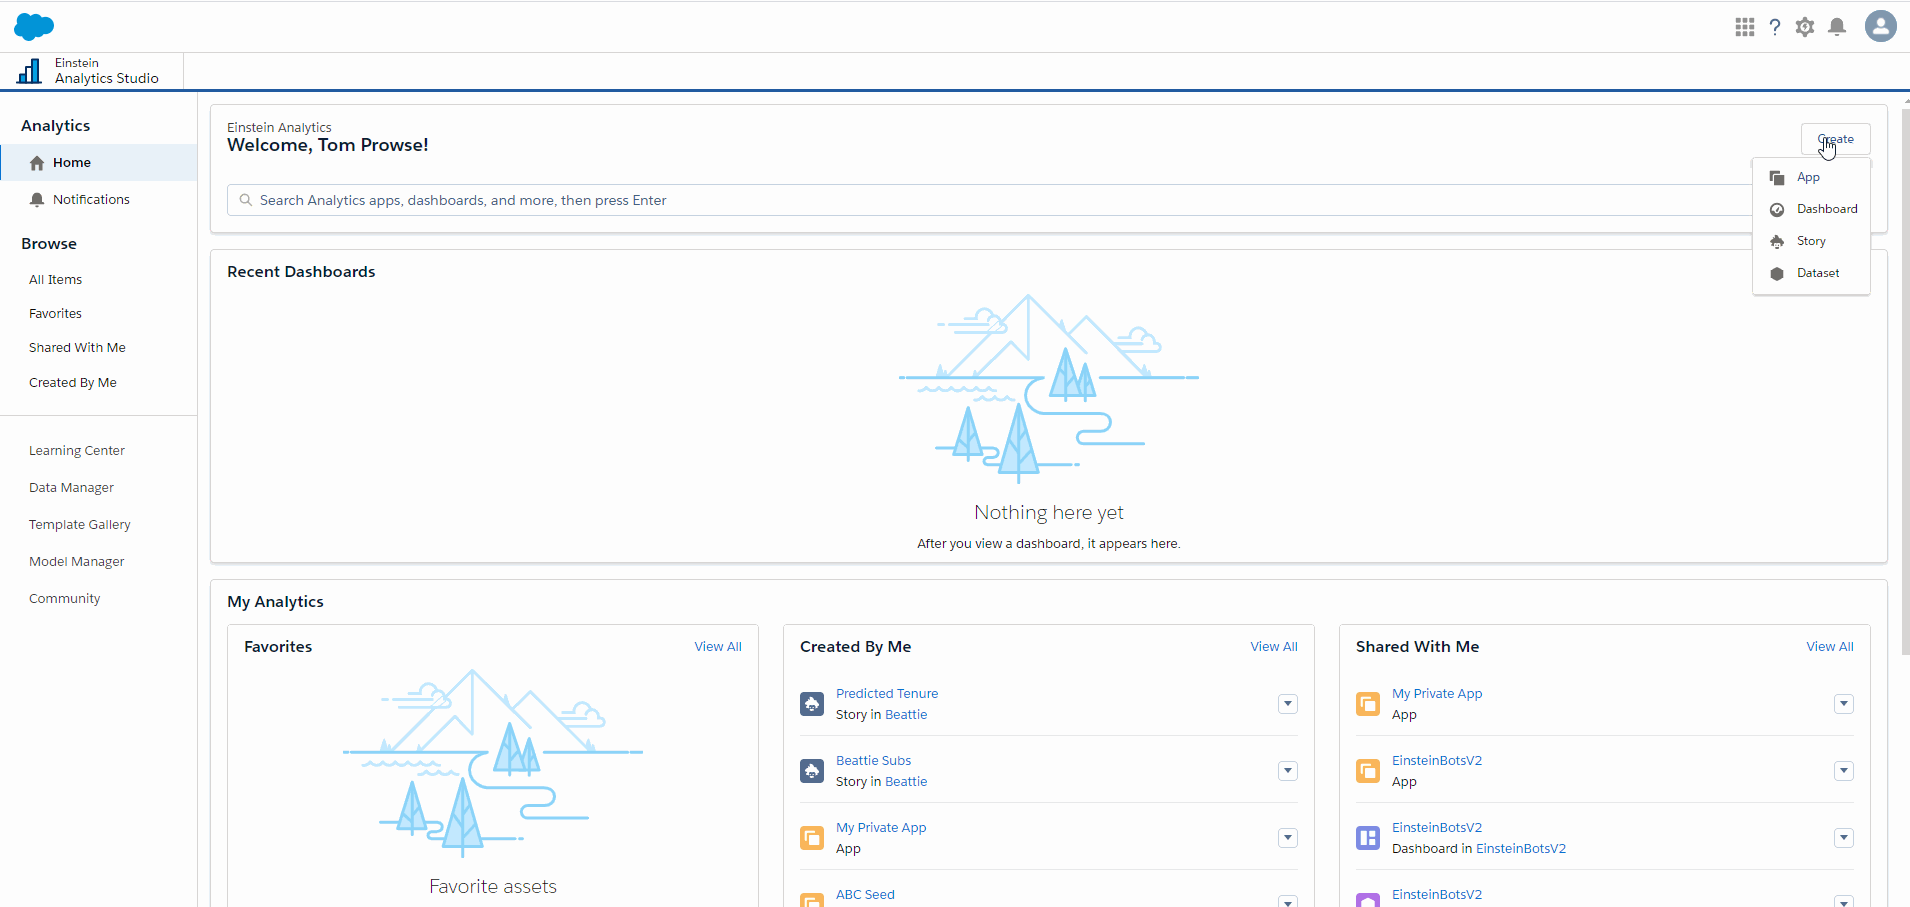Select Story from the Create menu

click(1811, 242)
